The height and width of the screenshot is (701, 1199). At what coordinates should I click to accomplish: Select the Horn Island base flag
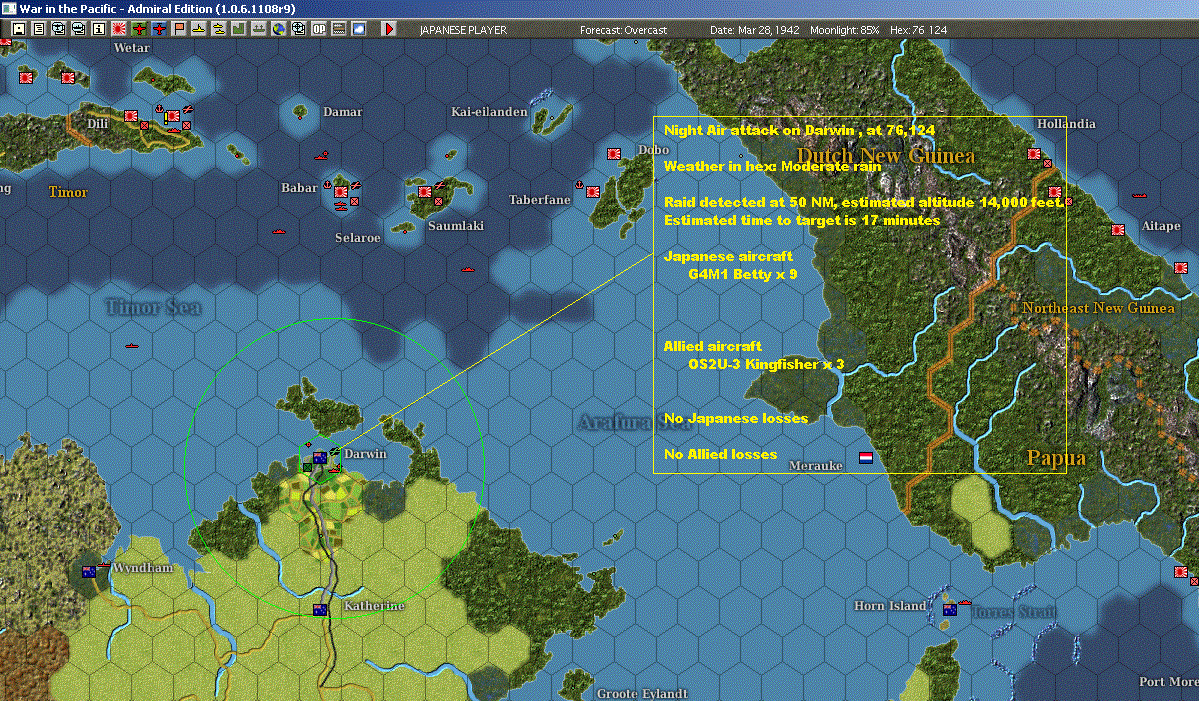(x=950, y=609)
